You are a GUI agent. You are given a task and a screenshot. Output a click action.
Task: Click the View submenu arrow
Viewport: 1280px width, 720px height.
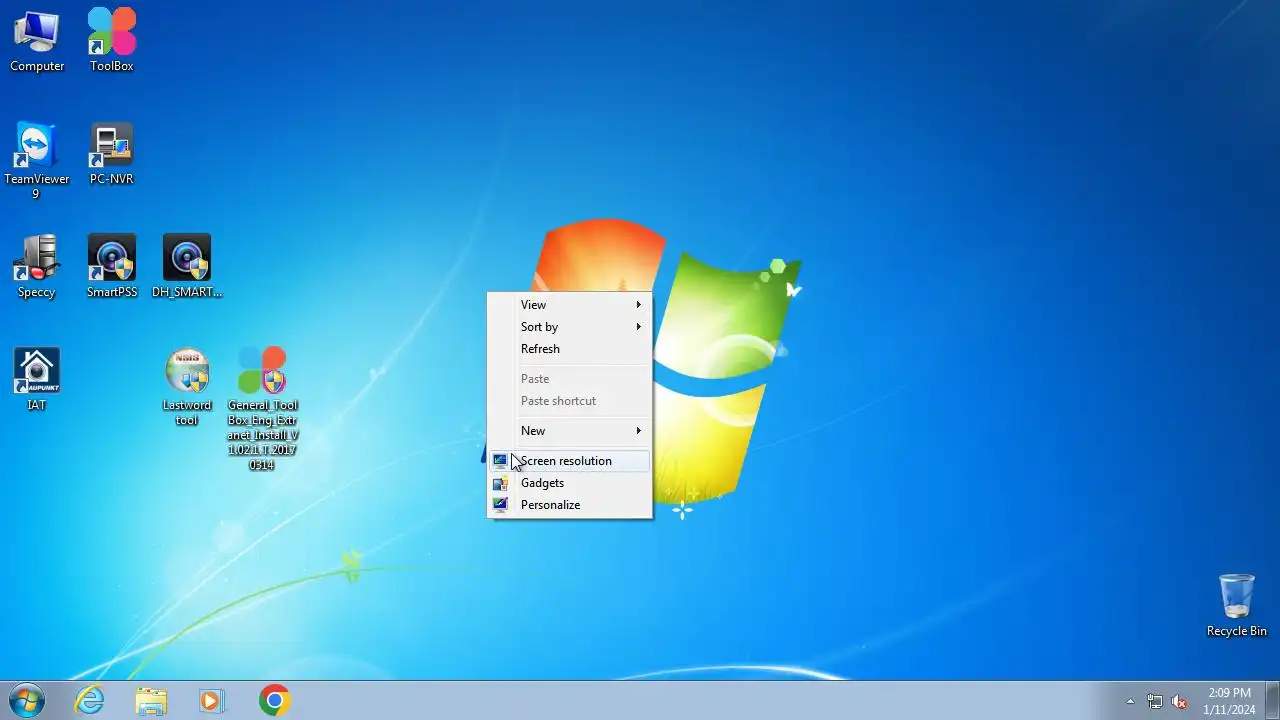coord(638,305)
